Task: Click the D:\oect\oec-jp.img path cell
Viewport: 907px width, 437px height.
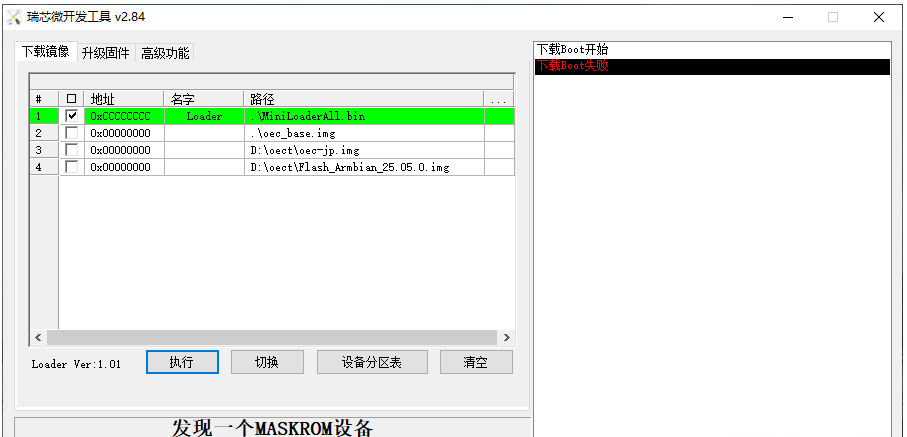Action: (x=364, y=150)
